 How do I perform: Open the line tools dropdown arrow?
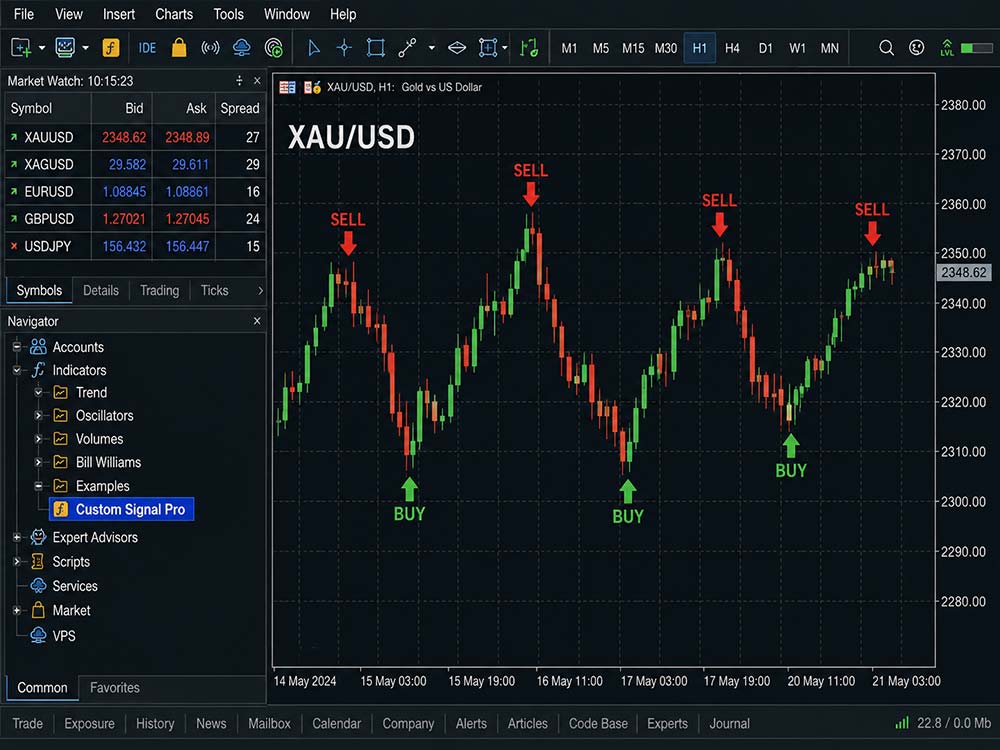[x=432, y=48]
